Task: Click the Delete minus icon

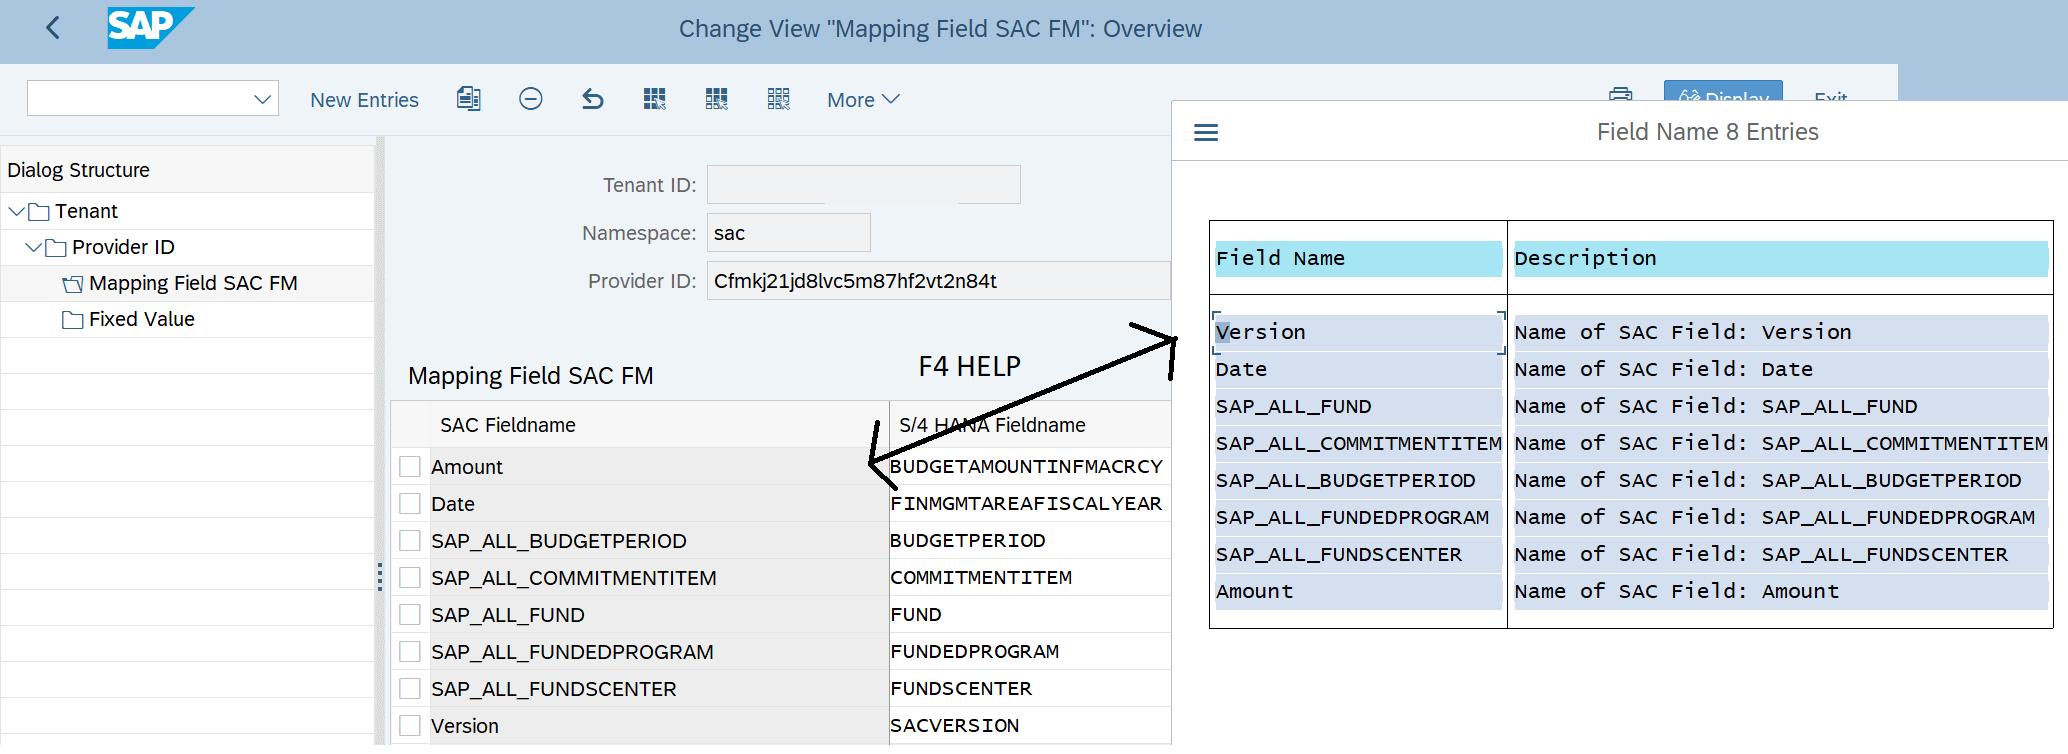Action: pyautogui.click(x=530, y=98)
